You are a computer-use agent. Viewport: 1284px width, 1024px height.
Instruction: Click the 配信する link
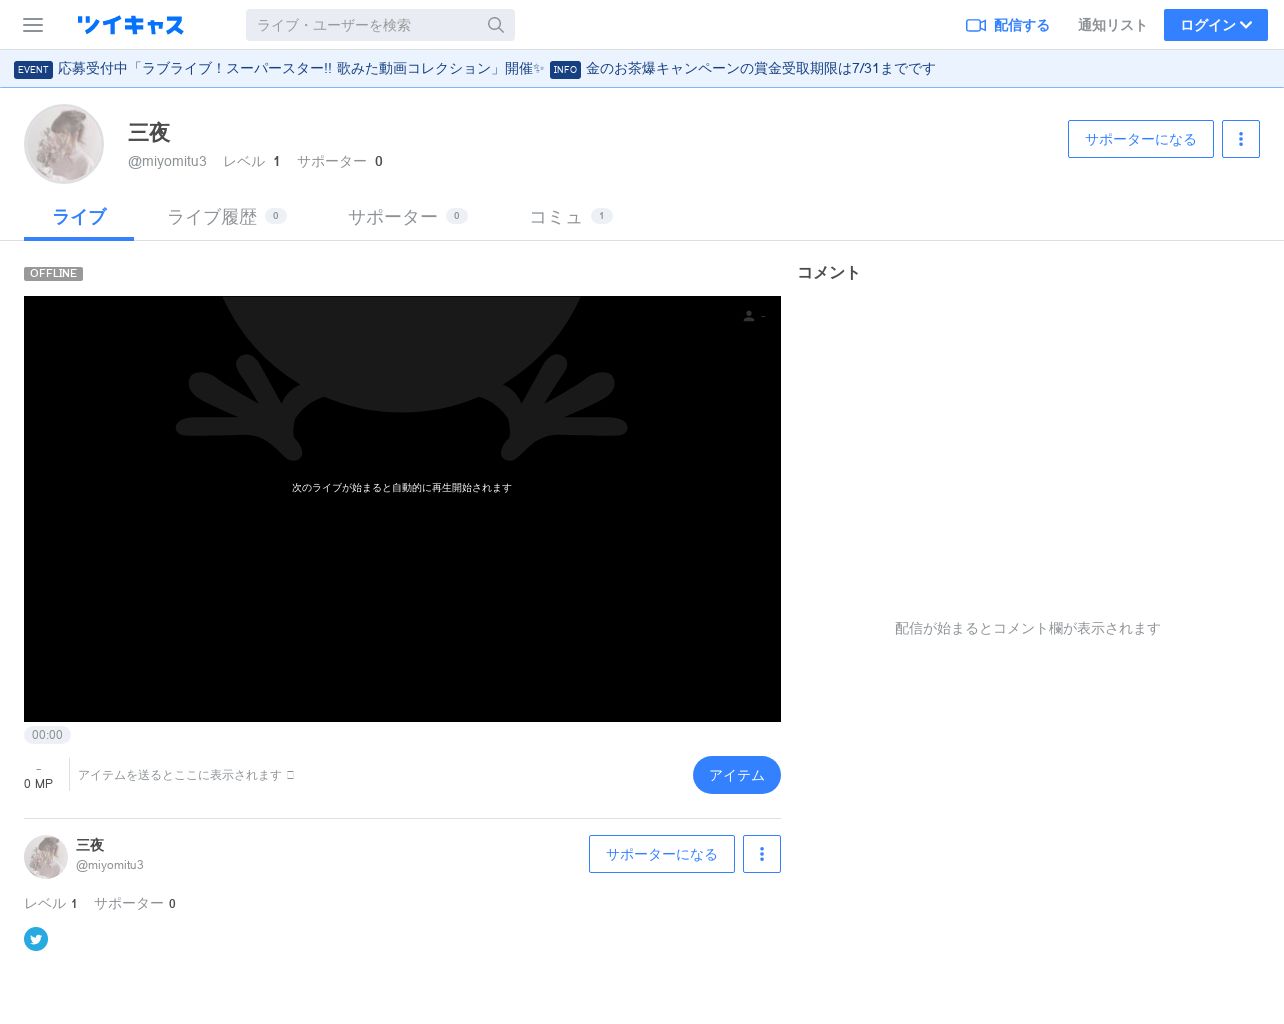click(1008, 25)
